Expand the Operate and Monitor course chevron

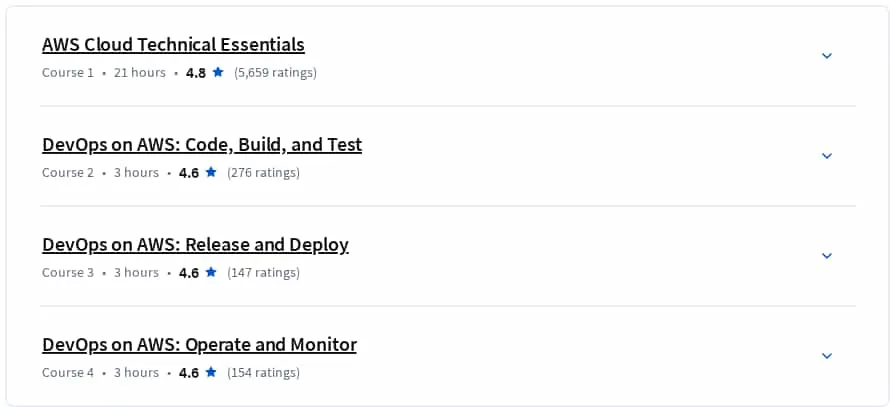tap(827, 355)
